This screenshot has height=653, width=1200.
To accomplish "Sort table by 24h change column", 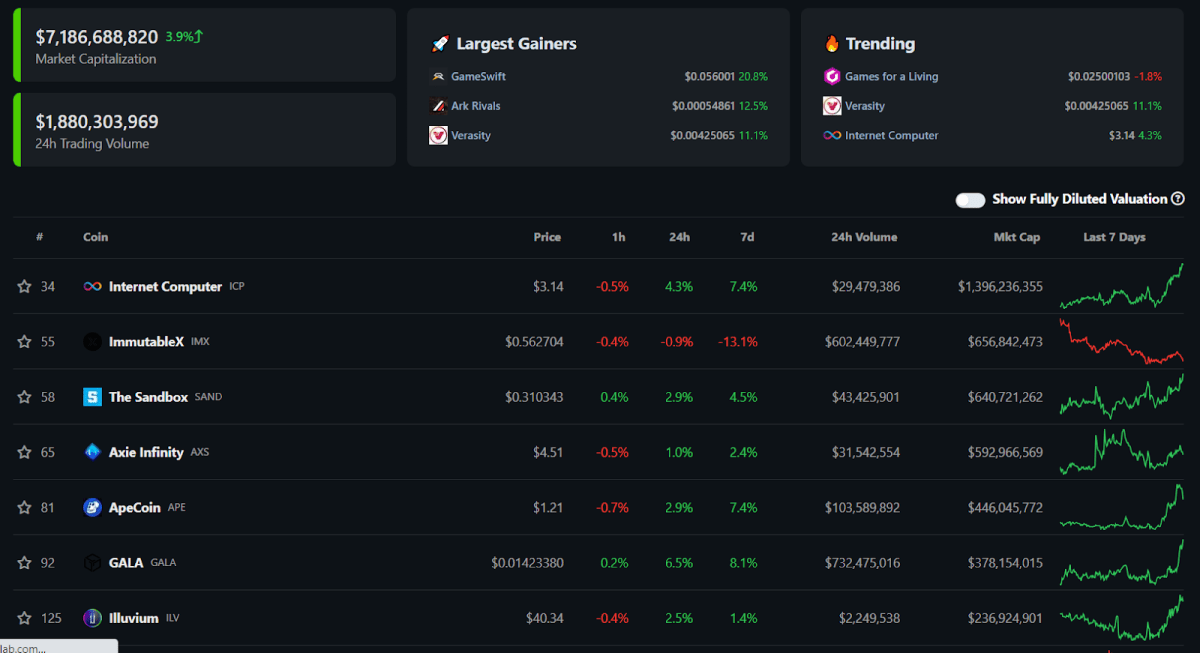I will coord(680,238).
